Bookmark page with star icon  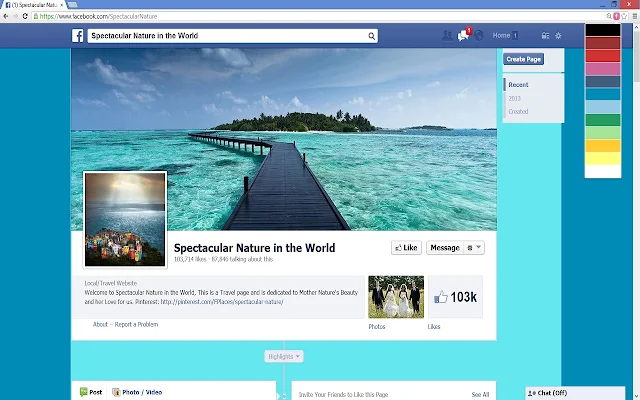coord(624,16)
